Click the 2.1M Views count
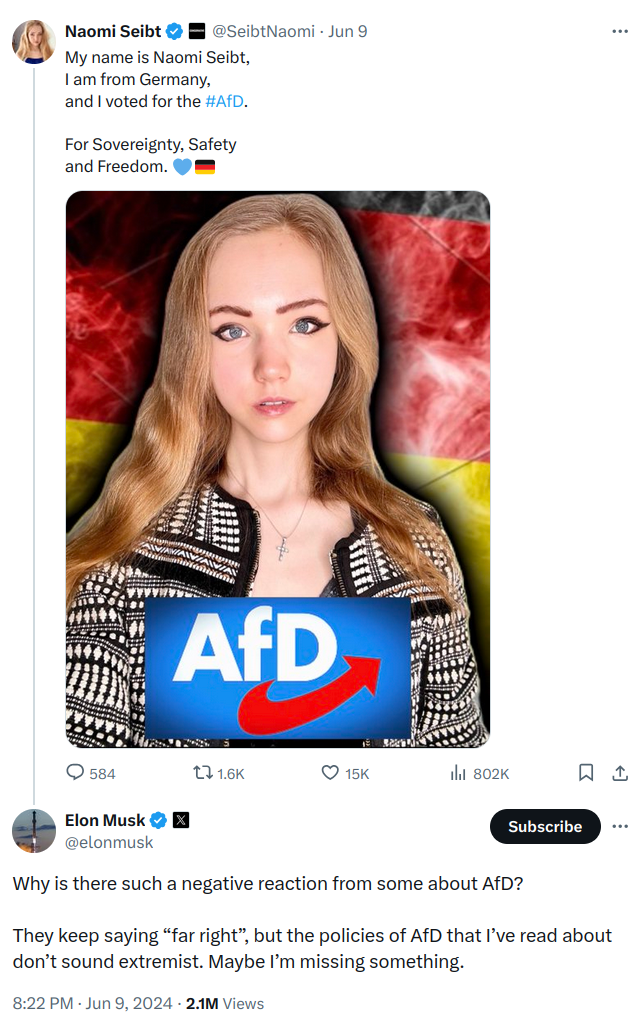 (x=225, y=1003)
